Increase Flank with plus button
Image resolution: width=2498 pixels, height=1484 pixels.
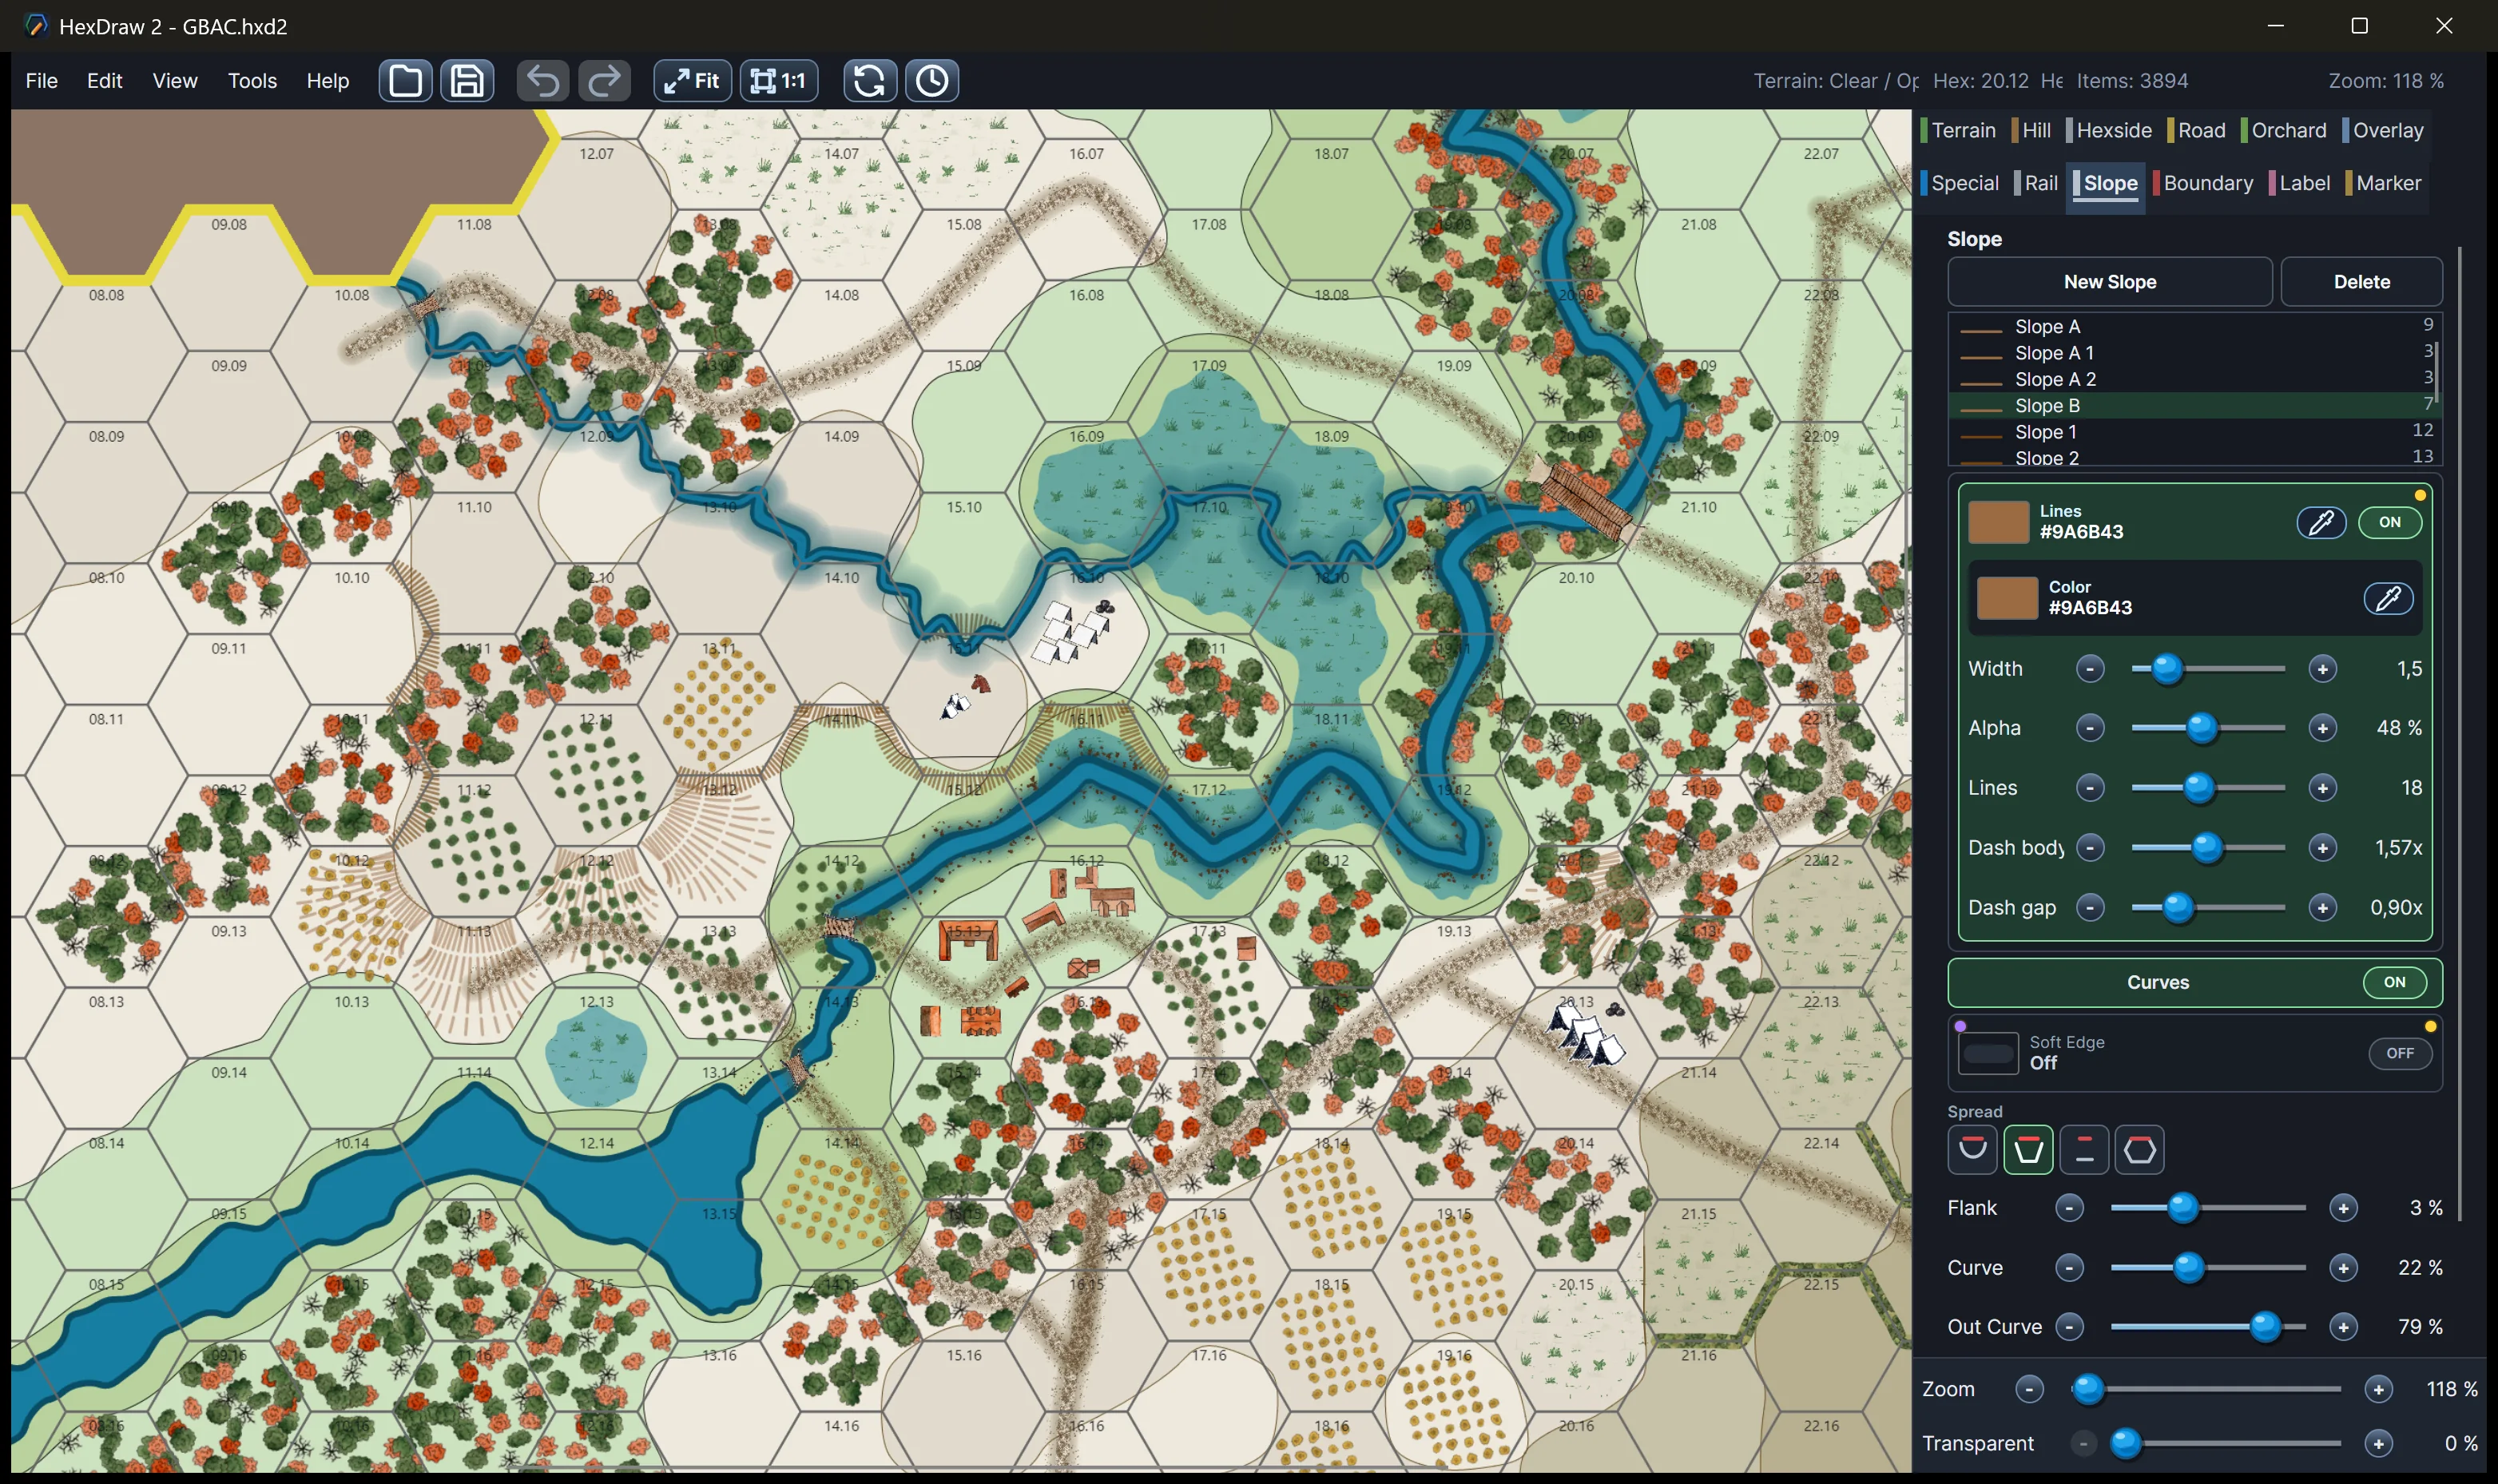pyautogui.click(x=2344, y=1208)
